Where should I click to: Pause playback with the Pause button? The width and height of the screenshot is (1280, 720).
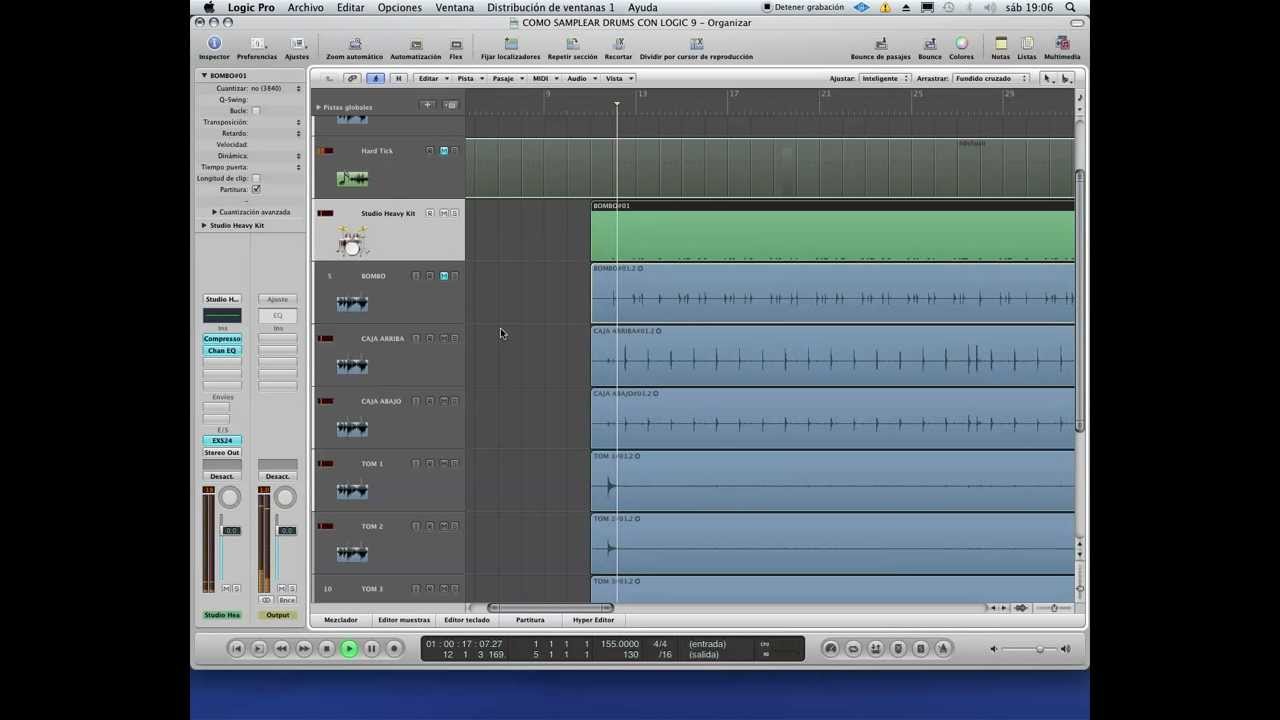tap(371, 649)
